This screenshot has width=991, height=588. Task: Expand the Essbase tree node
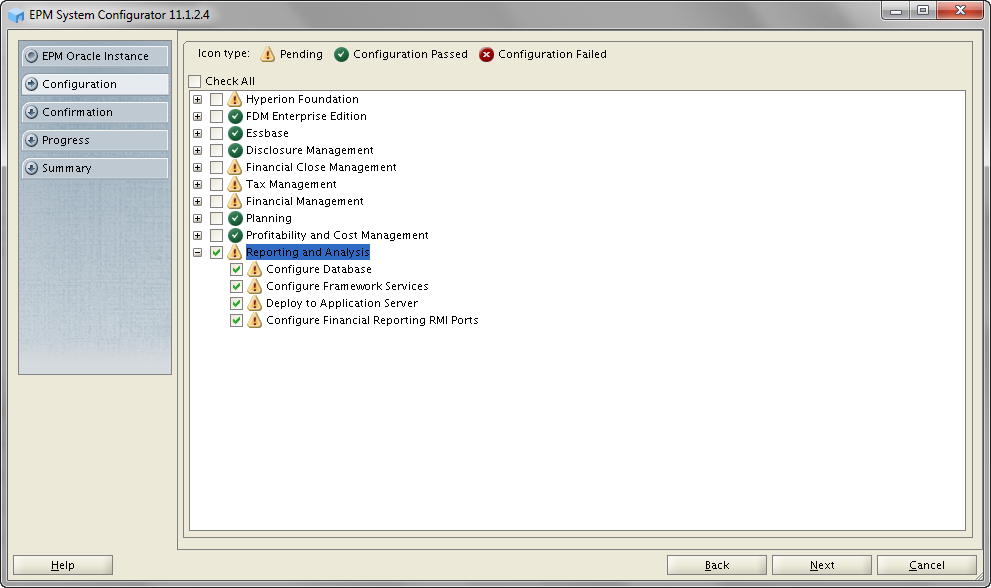click(198, 133)
